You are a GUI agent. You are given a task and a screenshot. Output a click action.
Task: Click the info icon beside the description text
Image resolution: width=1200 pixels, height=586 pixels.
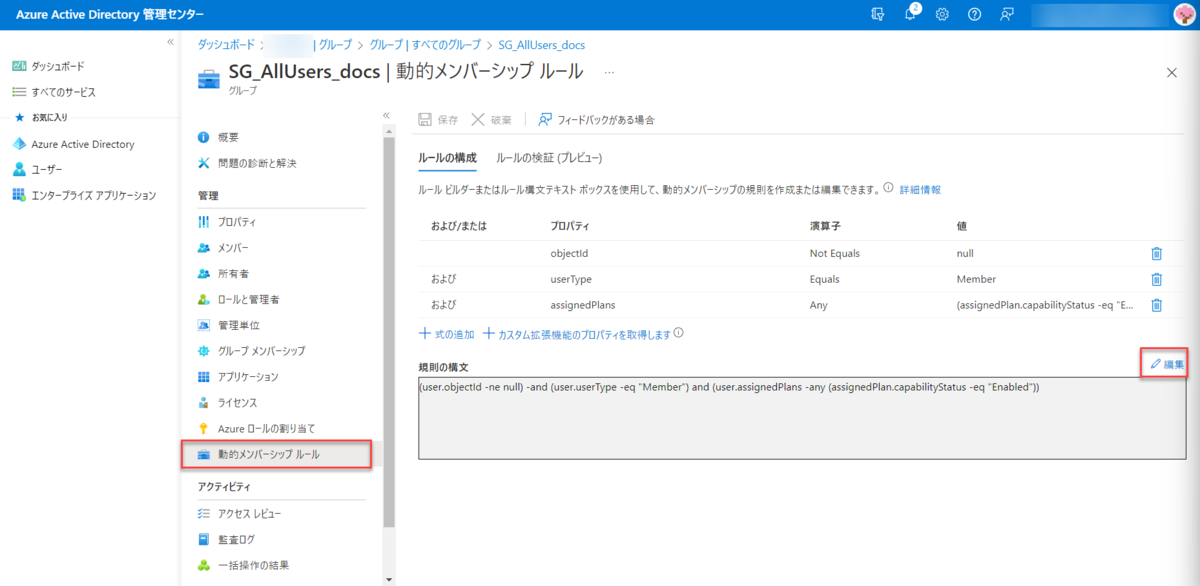pos(888,189)
